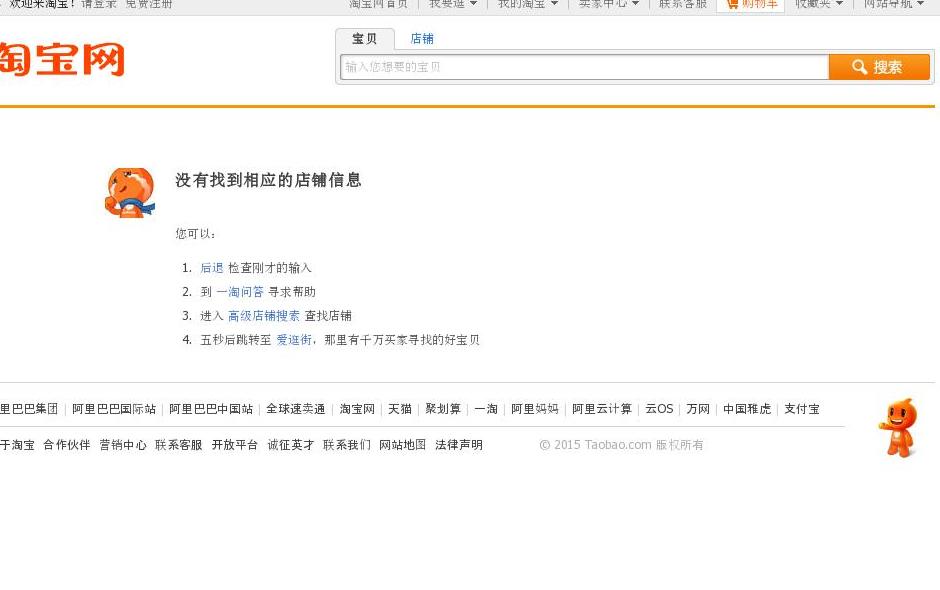Open footer link 联系我们
Screen dimensions: 940x590
coord(347,445)
